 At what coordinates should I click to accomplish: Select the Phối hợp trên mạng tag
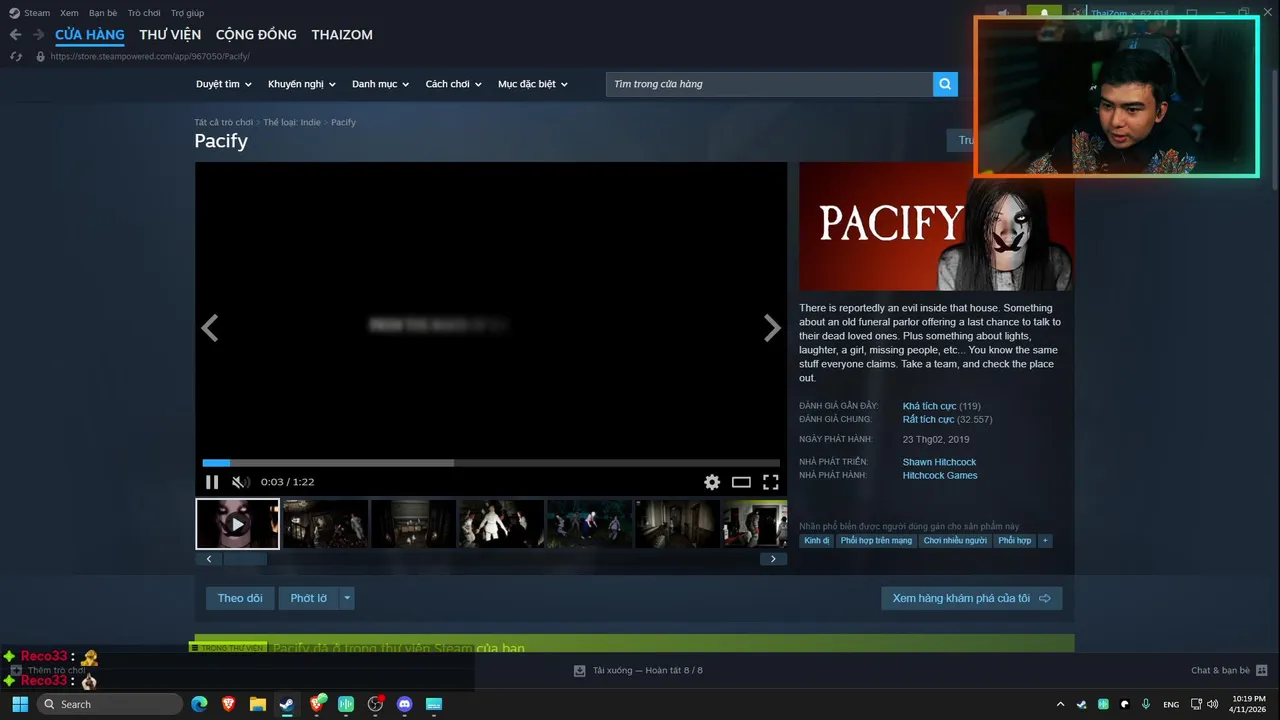pyautogui.click(x=877, y=541)
